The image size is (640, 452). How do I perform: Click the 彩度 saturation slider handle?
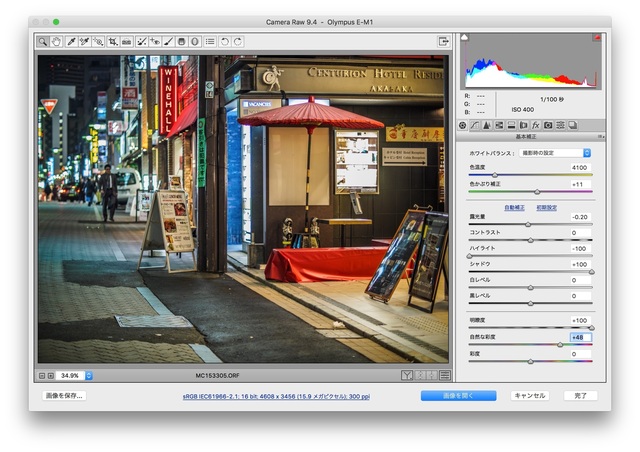coord(531,361)
